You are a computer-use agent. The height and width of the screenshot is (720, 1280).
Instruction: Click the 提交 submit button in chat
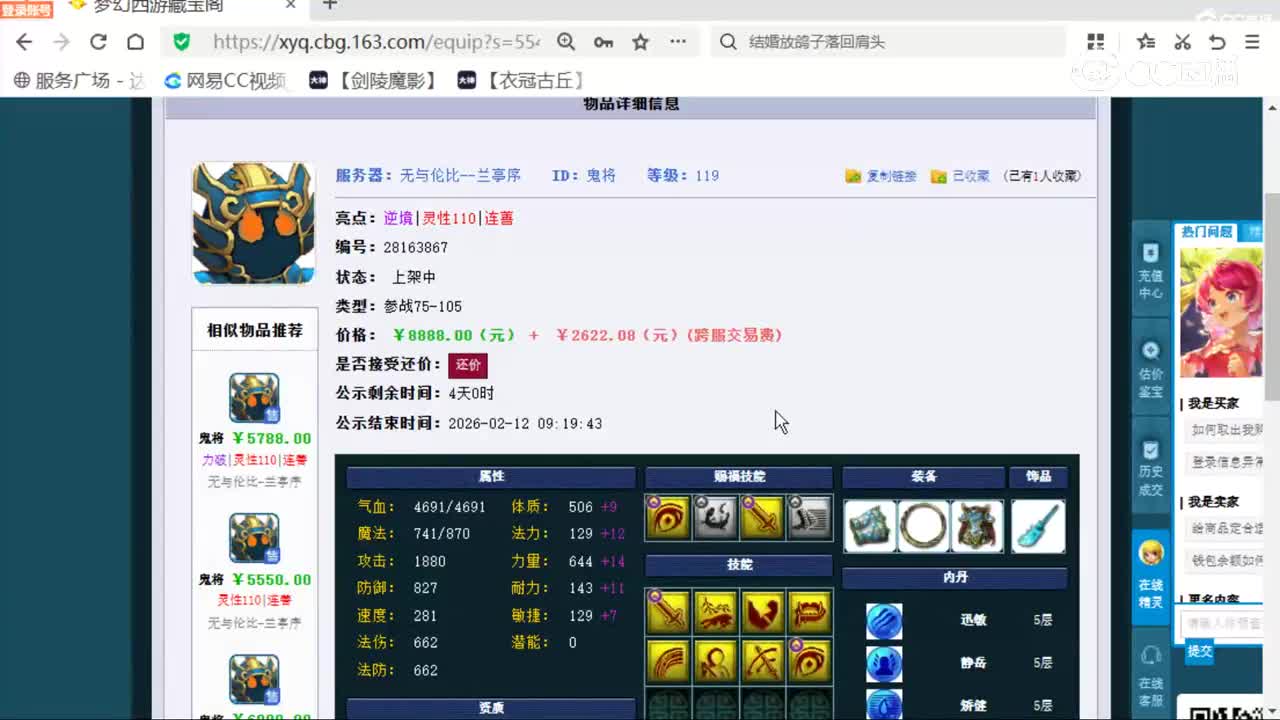(x=1200, y=651)
